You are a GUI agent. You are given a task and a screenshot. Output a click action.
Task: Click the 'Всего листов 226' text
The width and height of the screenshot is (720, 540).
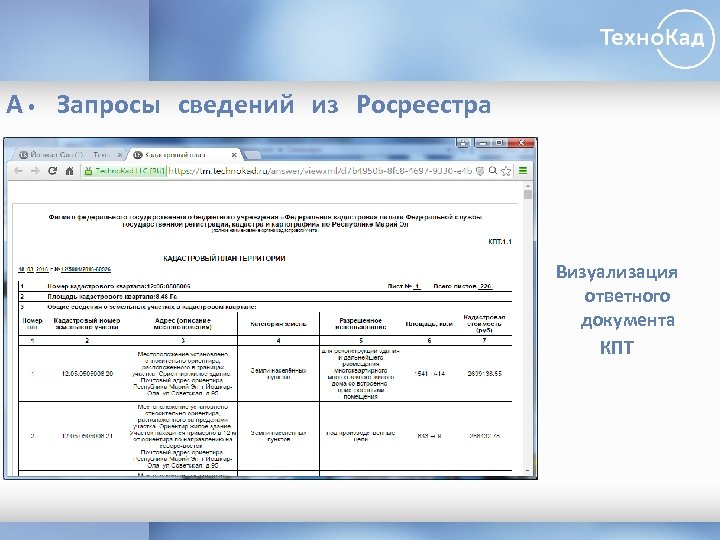[x=463, y=286]
